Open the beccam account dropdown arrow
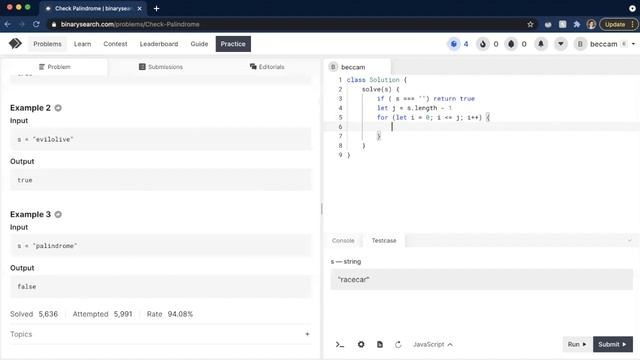The height and width of the screenshot is (360, 640). point(633,44)
